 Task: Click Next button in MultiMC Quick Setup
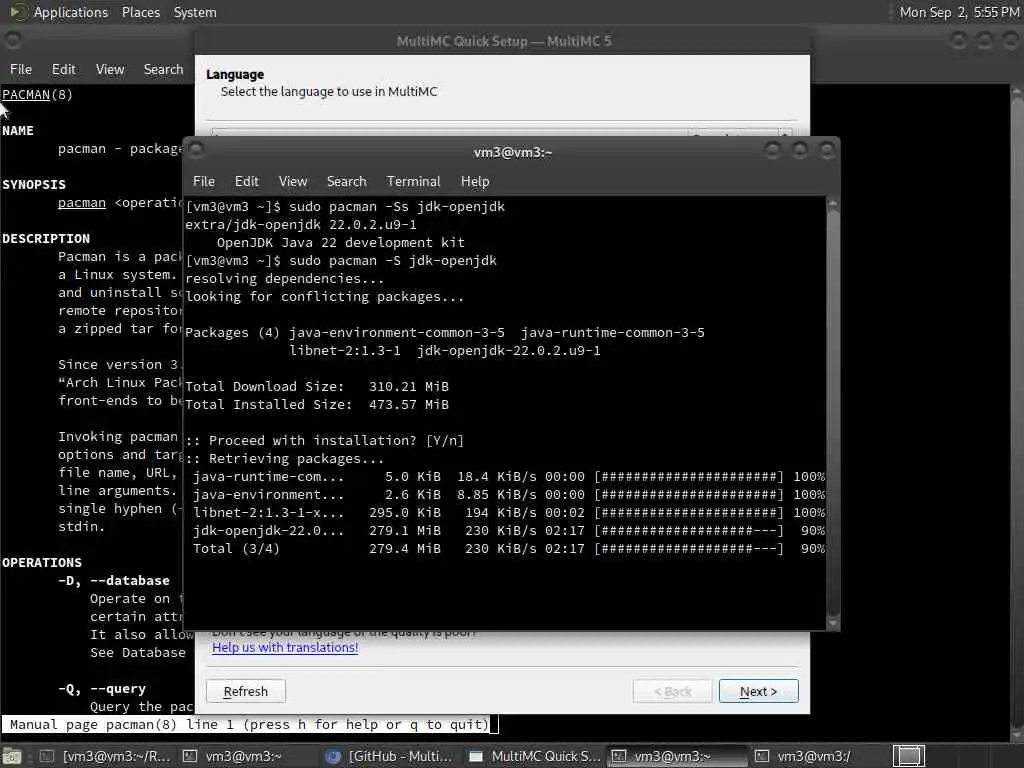pyautogui.click(x=758, y=691)
